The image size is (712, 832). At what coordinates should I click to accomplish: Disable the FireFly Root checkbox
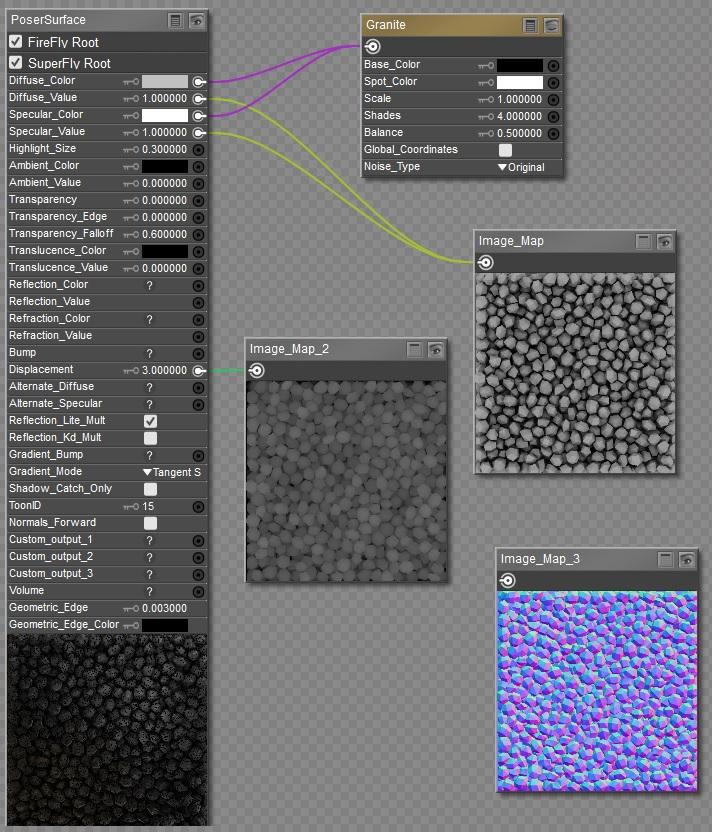coord(16,41)
